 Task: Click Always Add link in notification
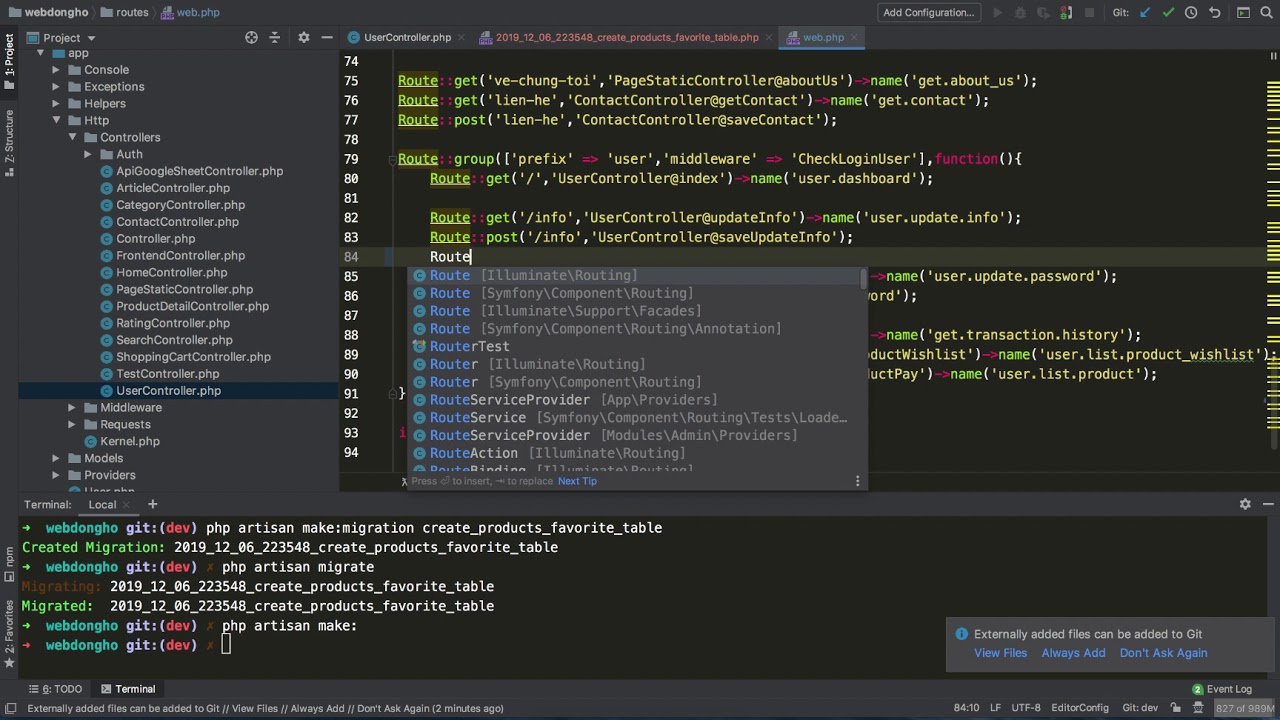tap(1073, 653)
